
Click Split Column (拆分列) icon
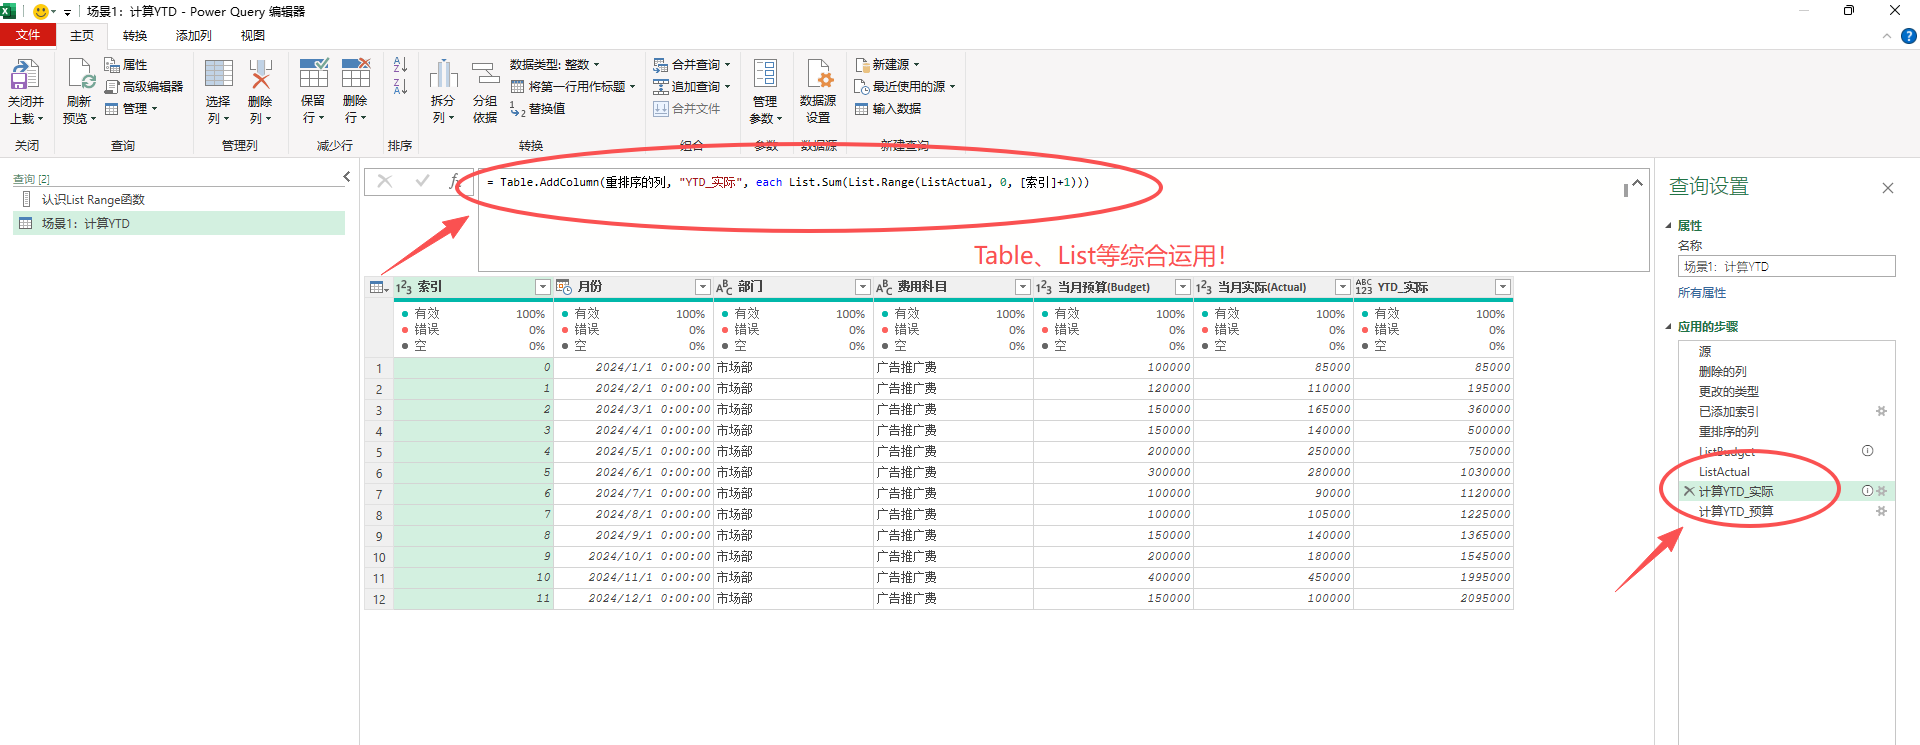(443, 76)
